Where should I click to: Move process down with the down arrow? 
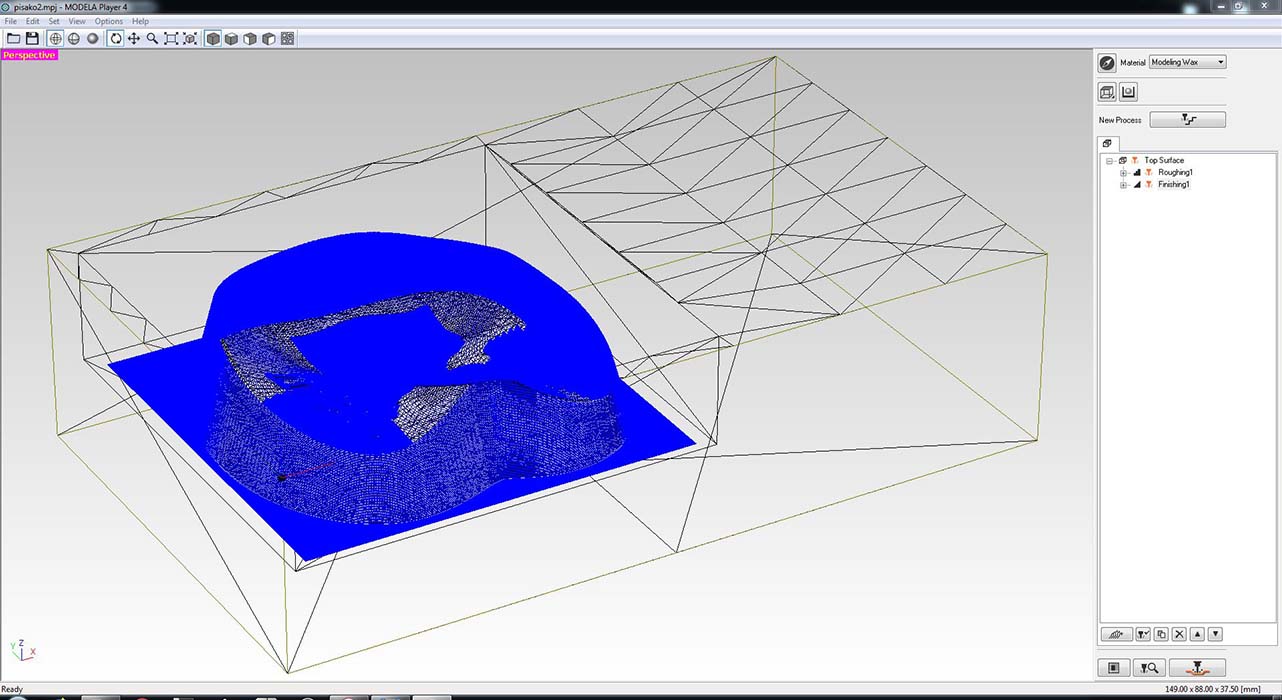click(1215, 634)
